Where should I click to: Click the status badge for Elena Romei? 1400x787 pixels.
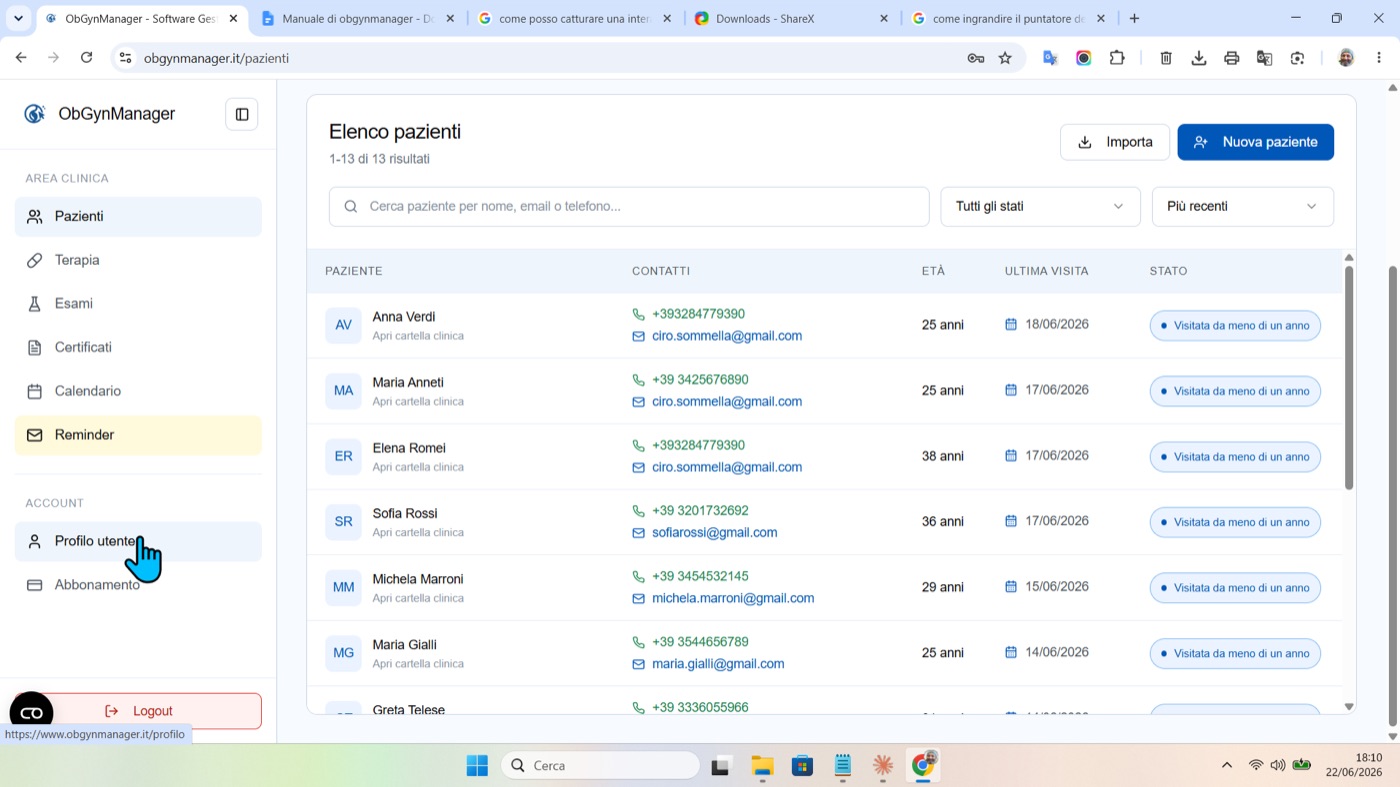tap(1235, 457)
